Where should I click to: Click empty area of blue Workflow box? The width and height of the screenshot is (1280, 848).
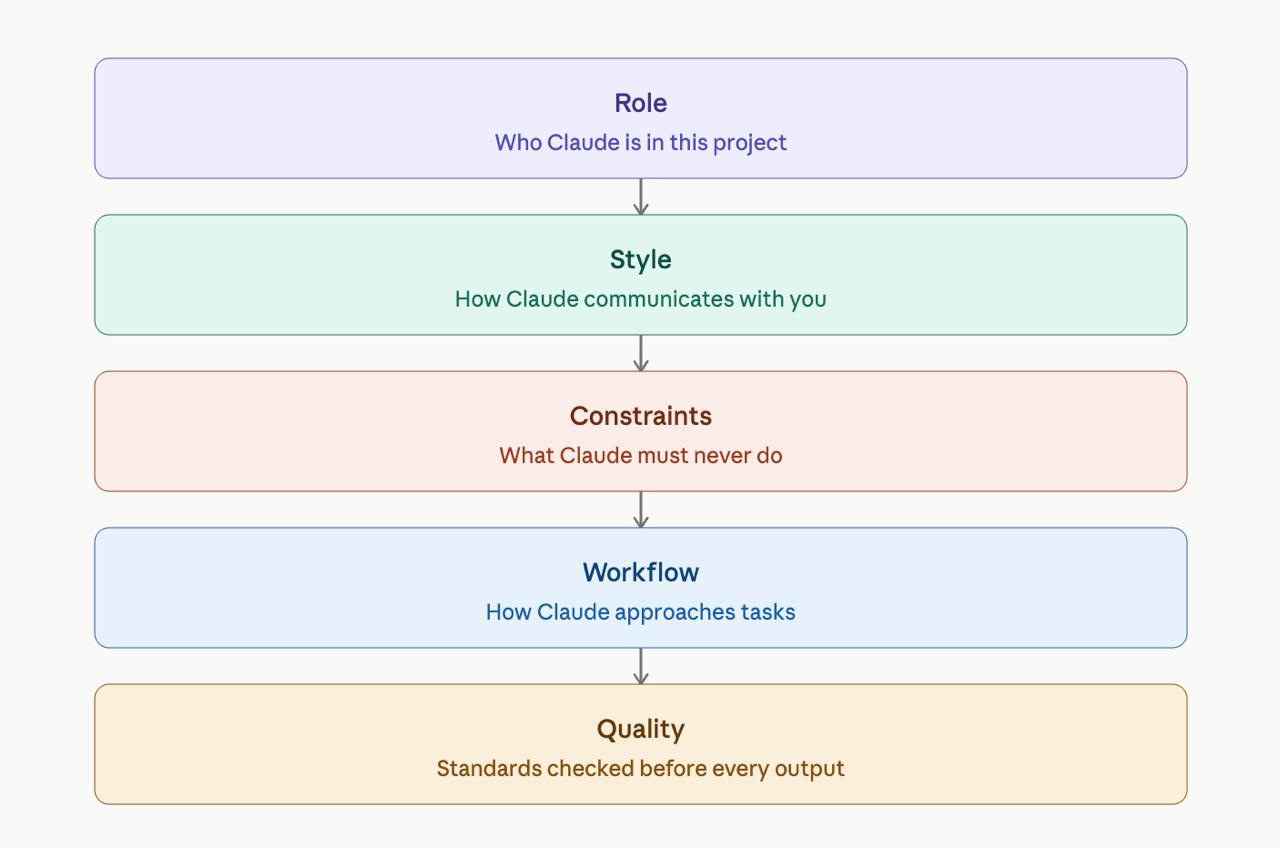coord(300,588)
